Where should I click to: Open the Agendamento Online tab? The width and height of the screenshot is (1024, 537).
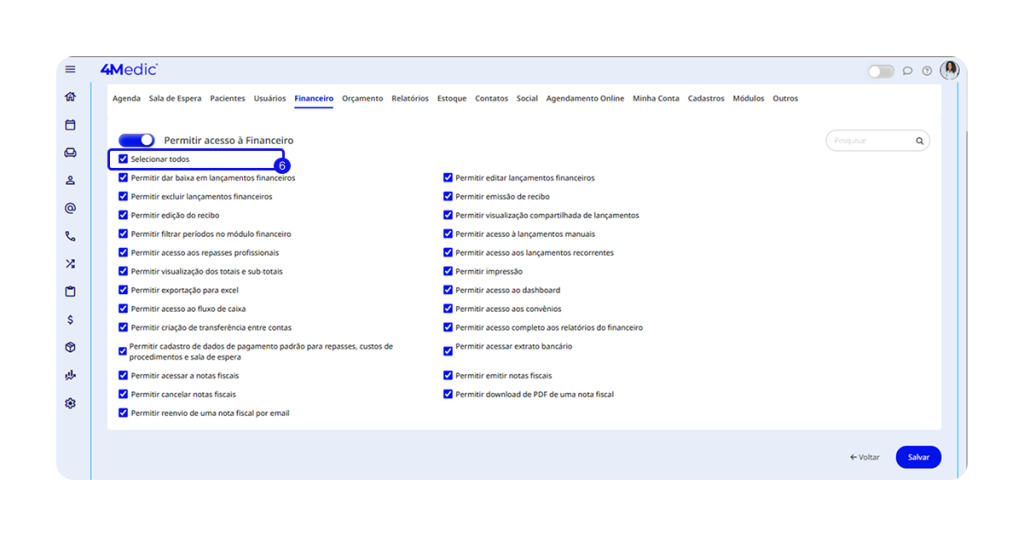585,99
